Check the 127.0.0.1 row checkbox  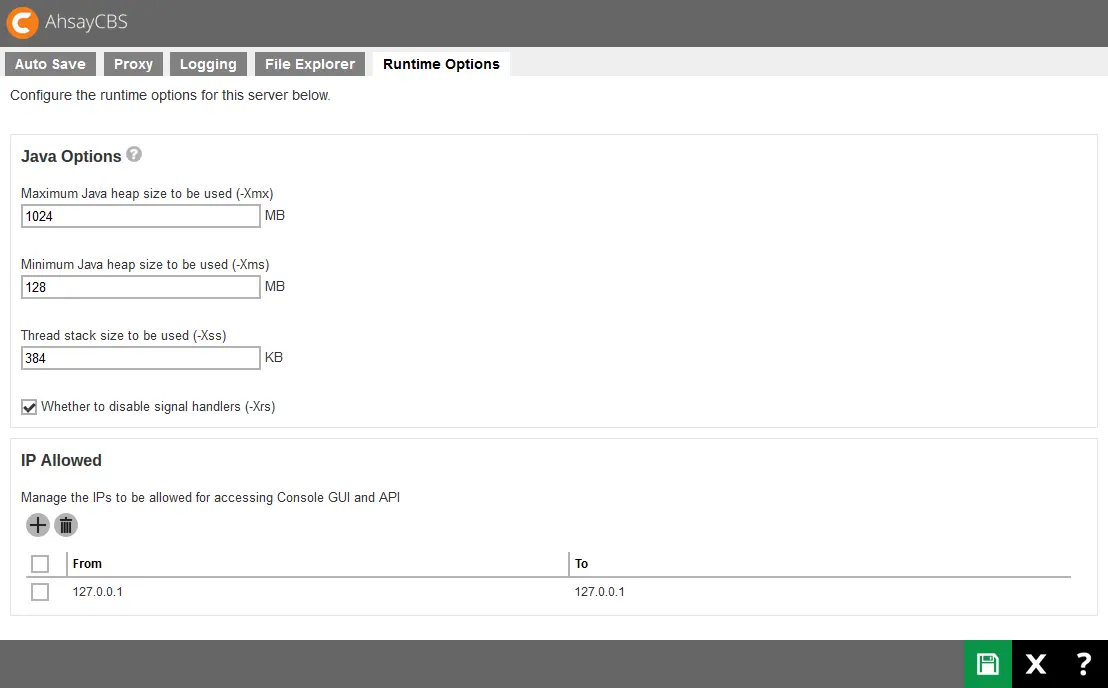point(40,591)
